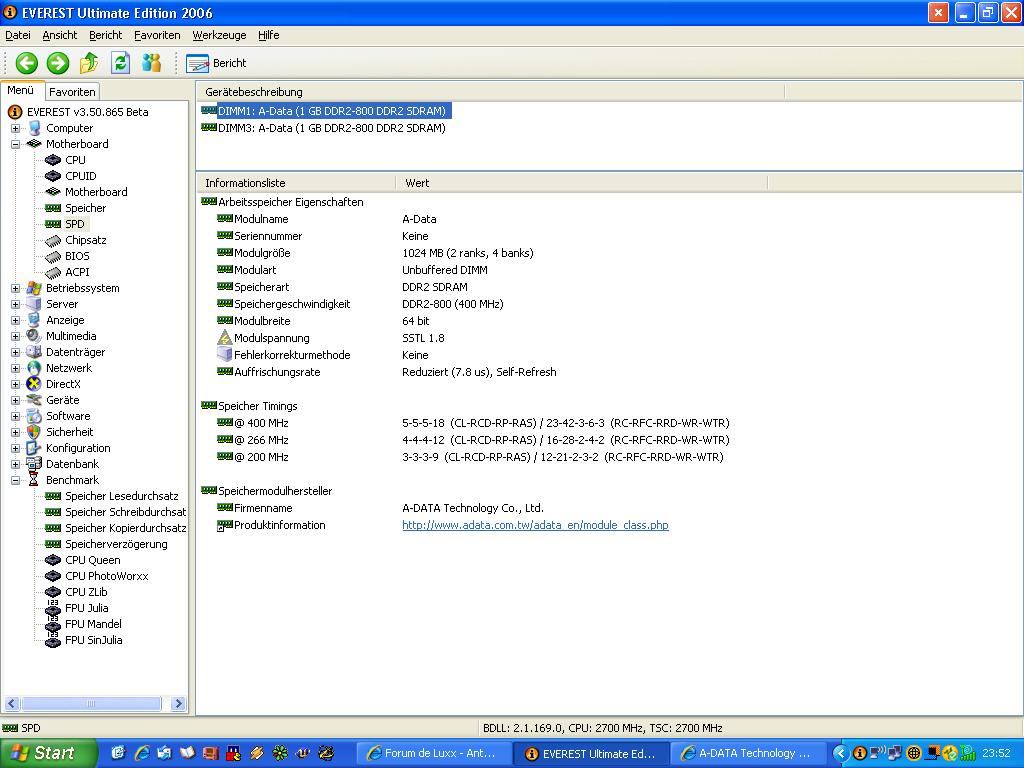The image size is (1024, 768).
Task: Select Speicher Kopierdurchsatz benchmark
Action: point(125,528)
